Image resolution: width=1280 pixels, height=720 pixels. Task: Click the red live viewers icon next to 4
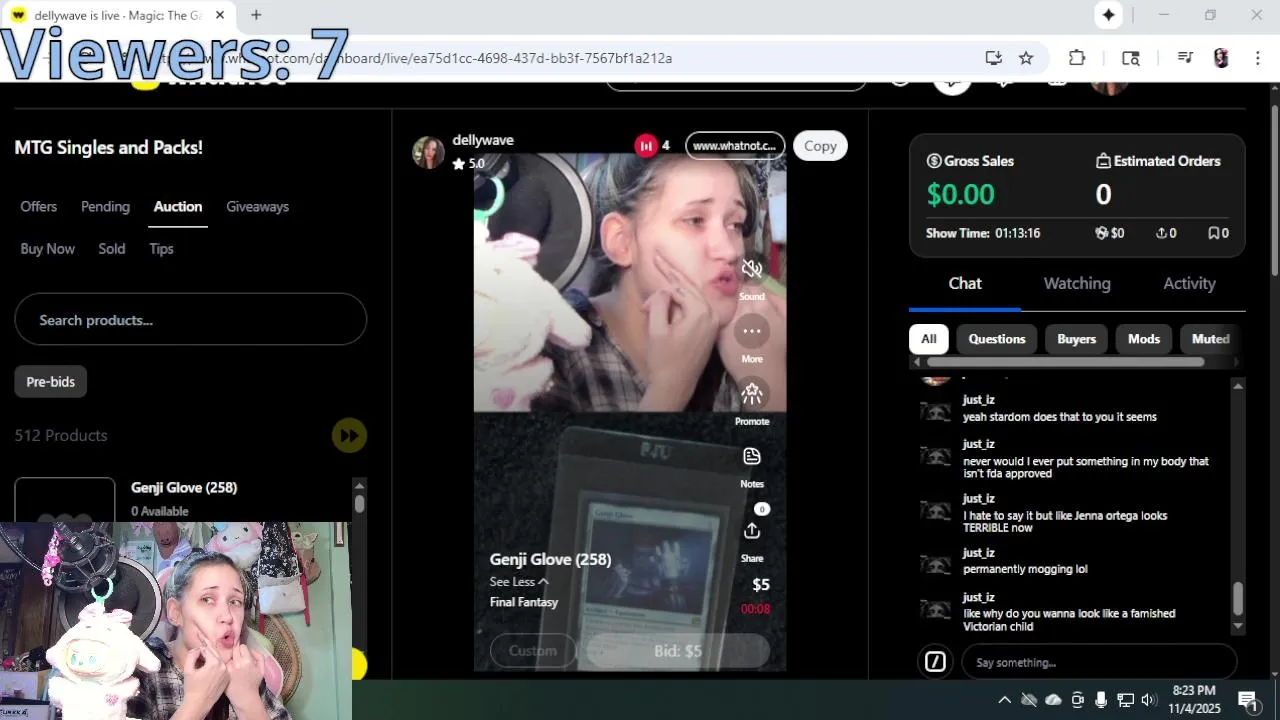click(646, 146)
